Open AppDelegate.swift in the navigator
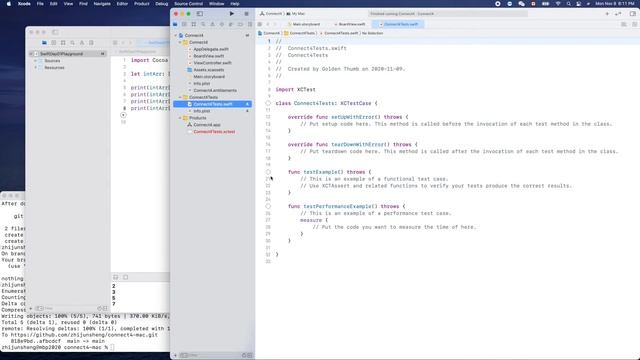Image resolution: width=640 pixels, height=360 pixels. pos(208,49)
